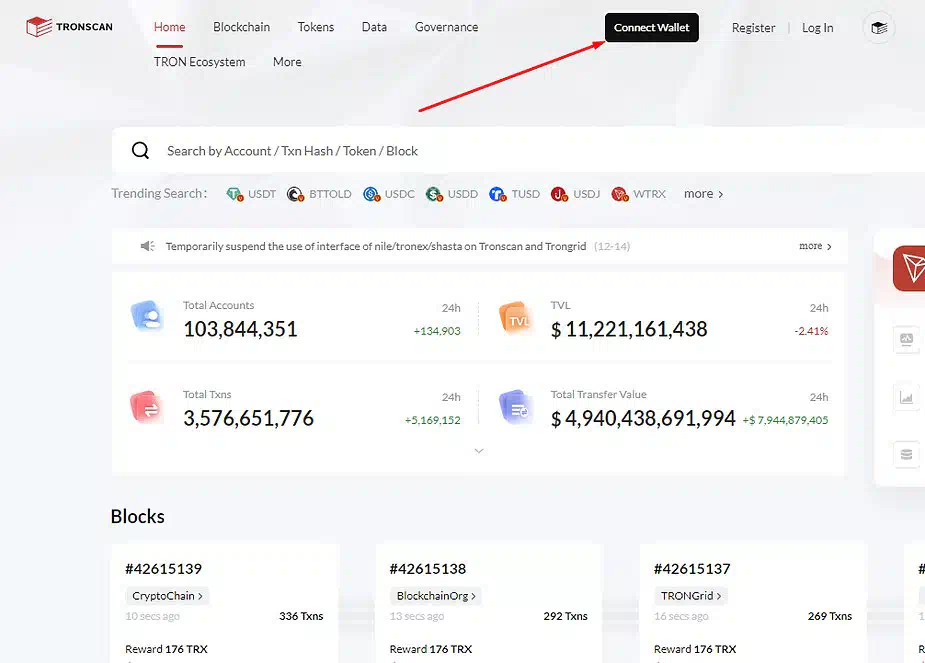Screen dimensions: 925x663
Task: Select the BTTOLD trending token icon
Action: [x=296, y=193]
